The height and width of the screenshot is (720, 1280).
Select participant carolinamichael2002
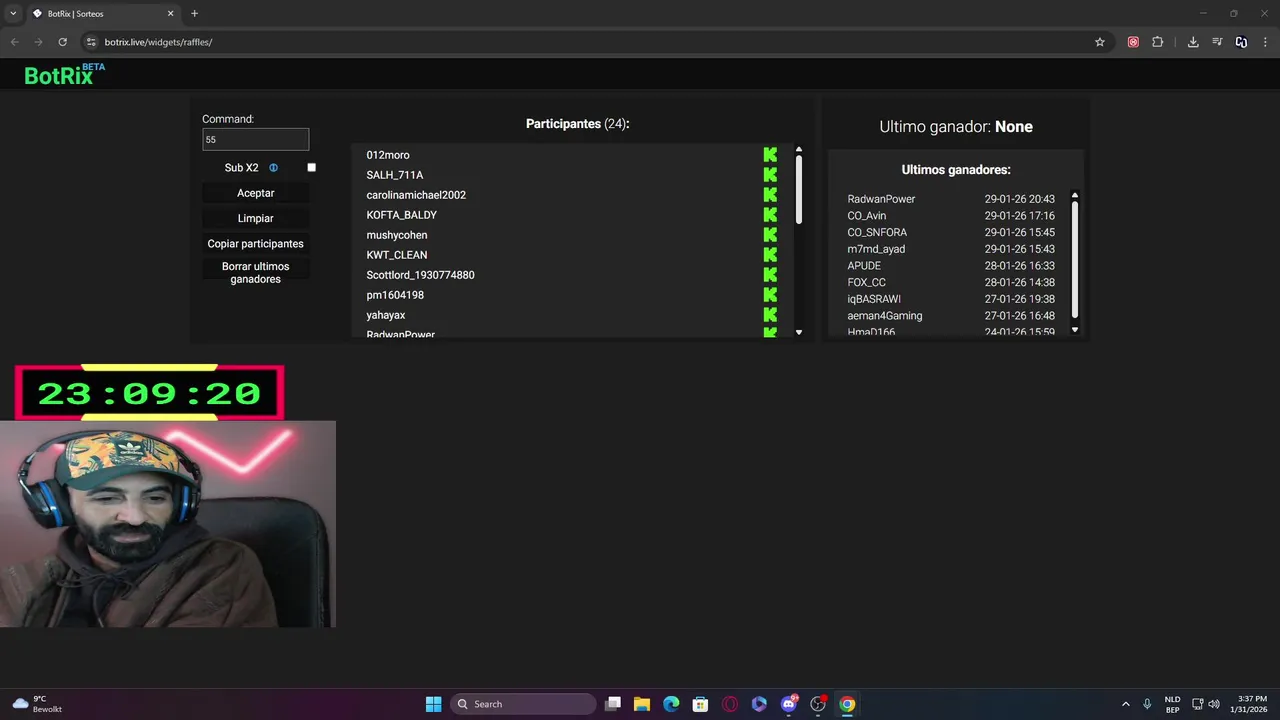tap(416, 195)
